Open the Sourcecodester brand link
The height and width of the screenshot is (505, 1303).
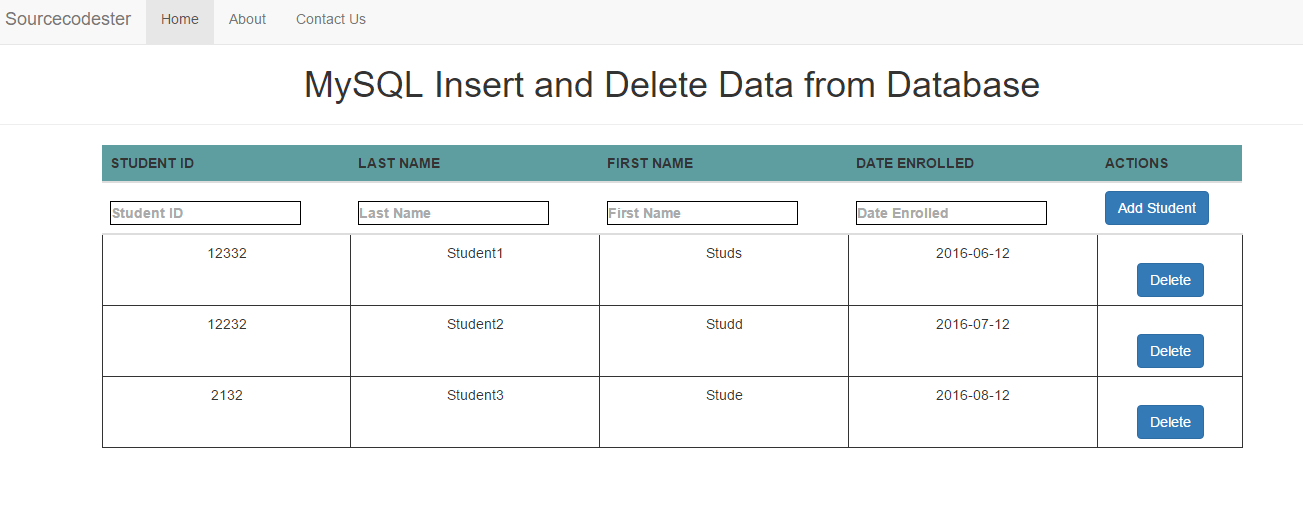coord(68,19)
